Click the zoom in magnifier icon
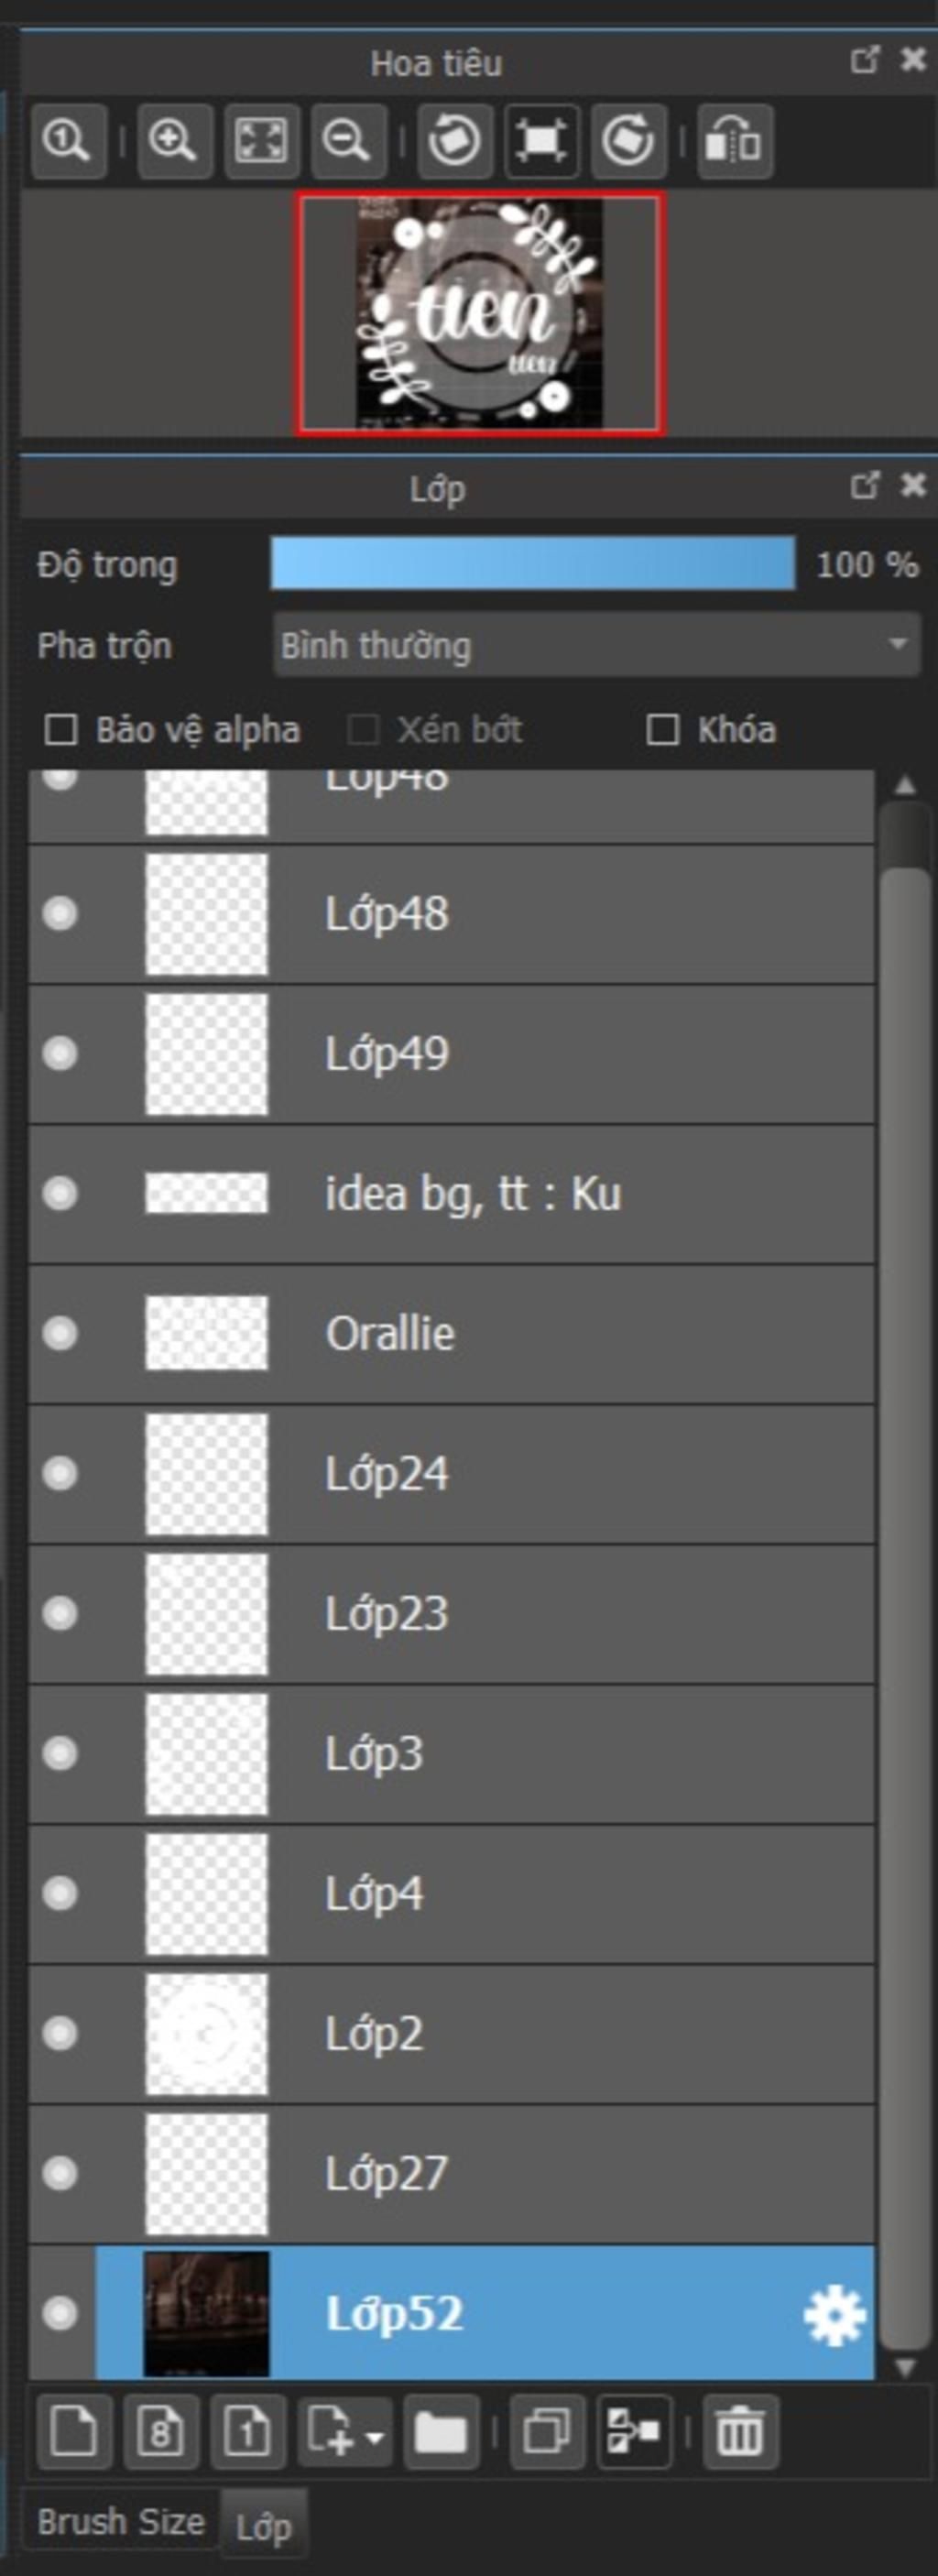This screenshot has height=2576, width=938. (x=174, y=141)
